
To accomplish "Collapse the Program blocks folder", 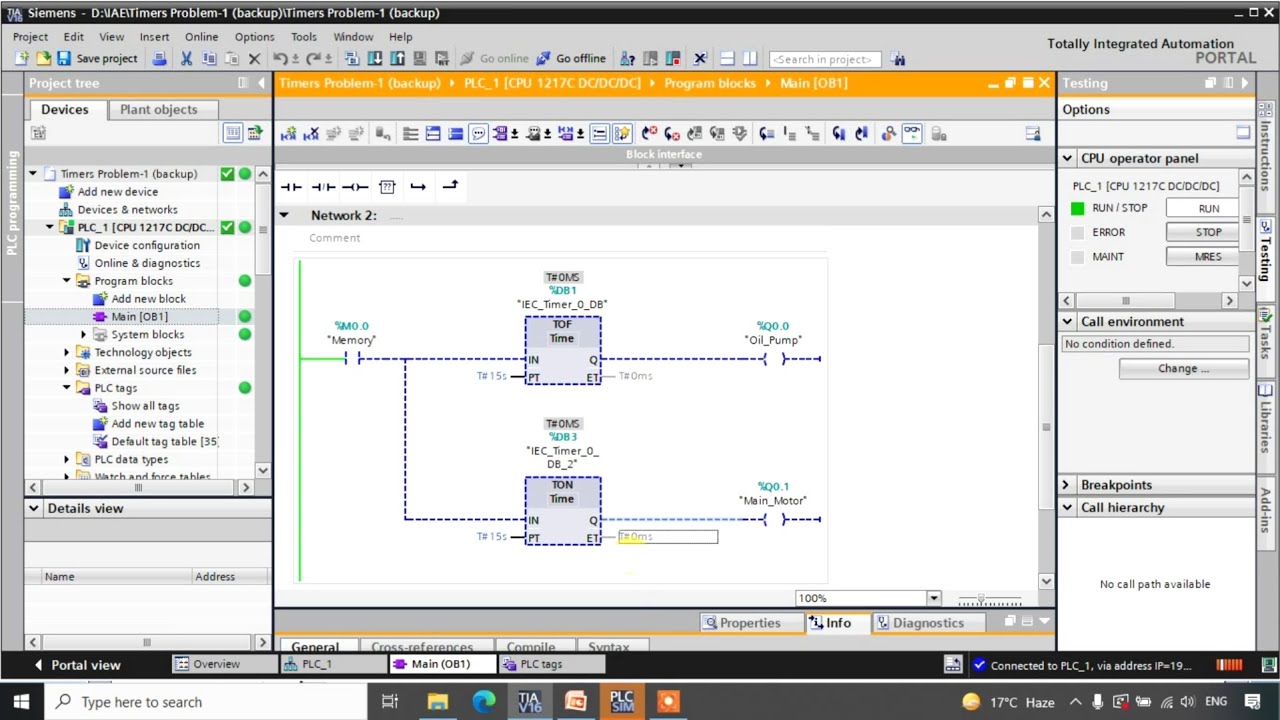I will click(67, 281).
